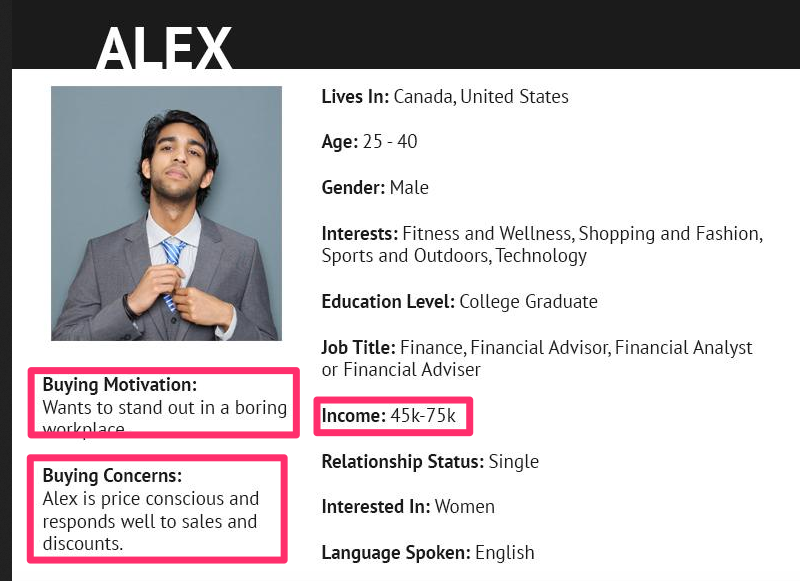Select Alex's profile photo
The image size is (800, 581).
coord(166,213)
